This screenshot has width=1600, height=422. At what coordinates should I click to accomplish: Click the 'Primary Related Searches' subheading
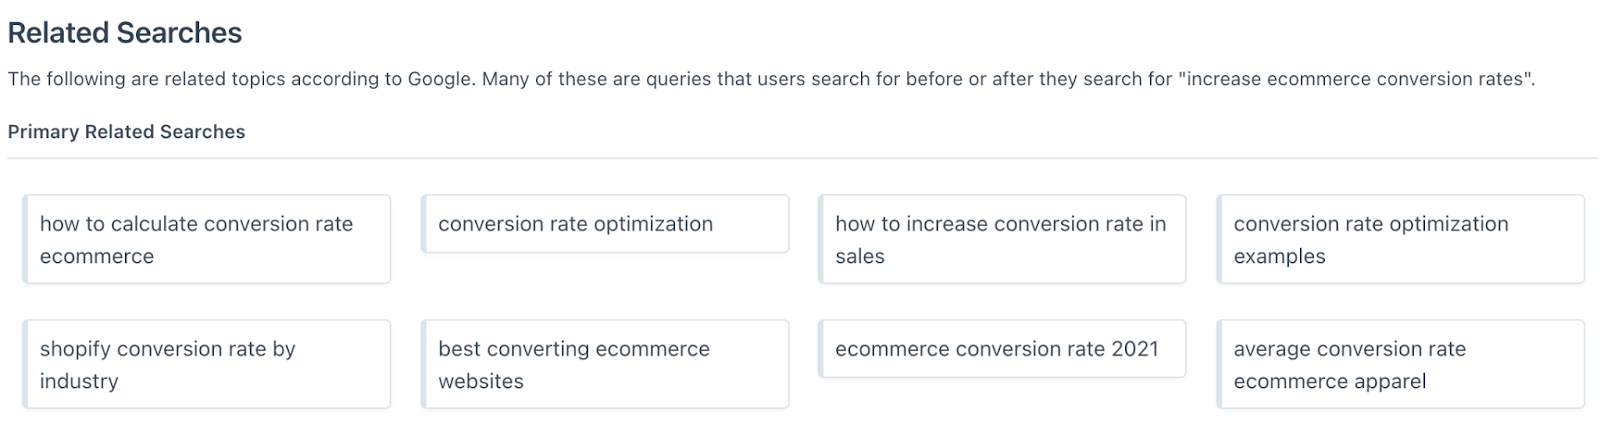tap(126, 132)
